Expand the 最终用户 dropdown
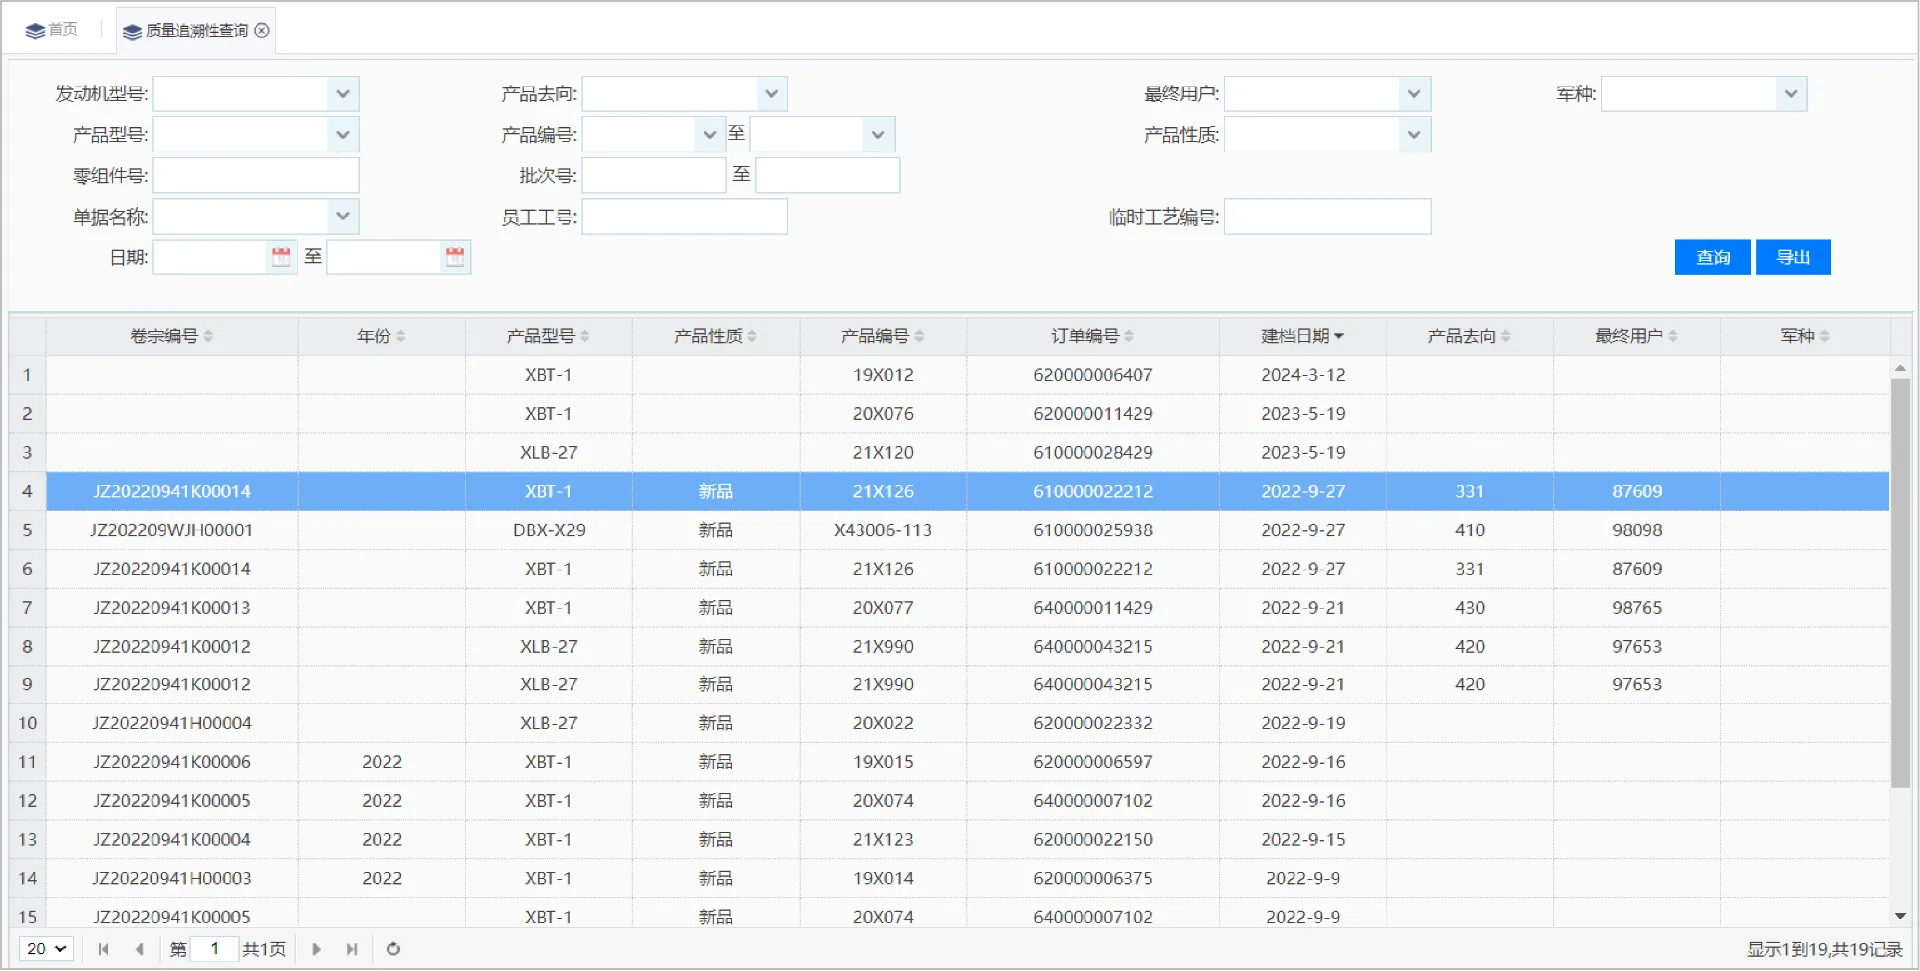The width and height of the screenshot is (1920, 971). [1414, 94]
